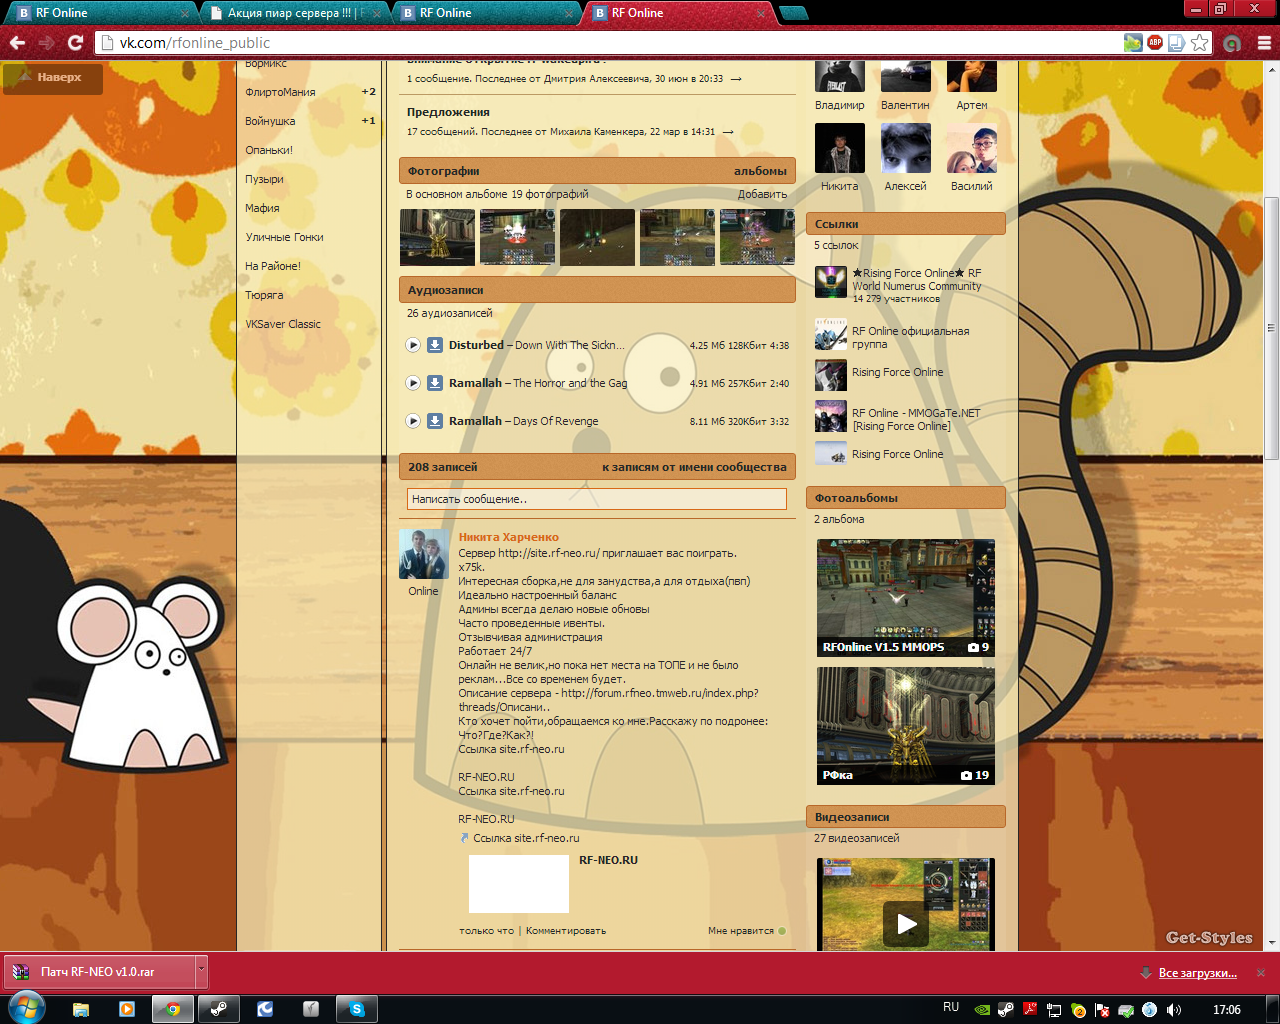Screen dimensions: 1280x1024
Task: Open the Windows Start menu orb
Action: [x=25, y=1007]
